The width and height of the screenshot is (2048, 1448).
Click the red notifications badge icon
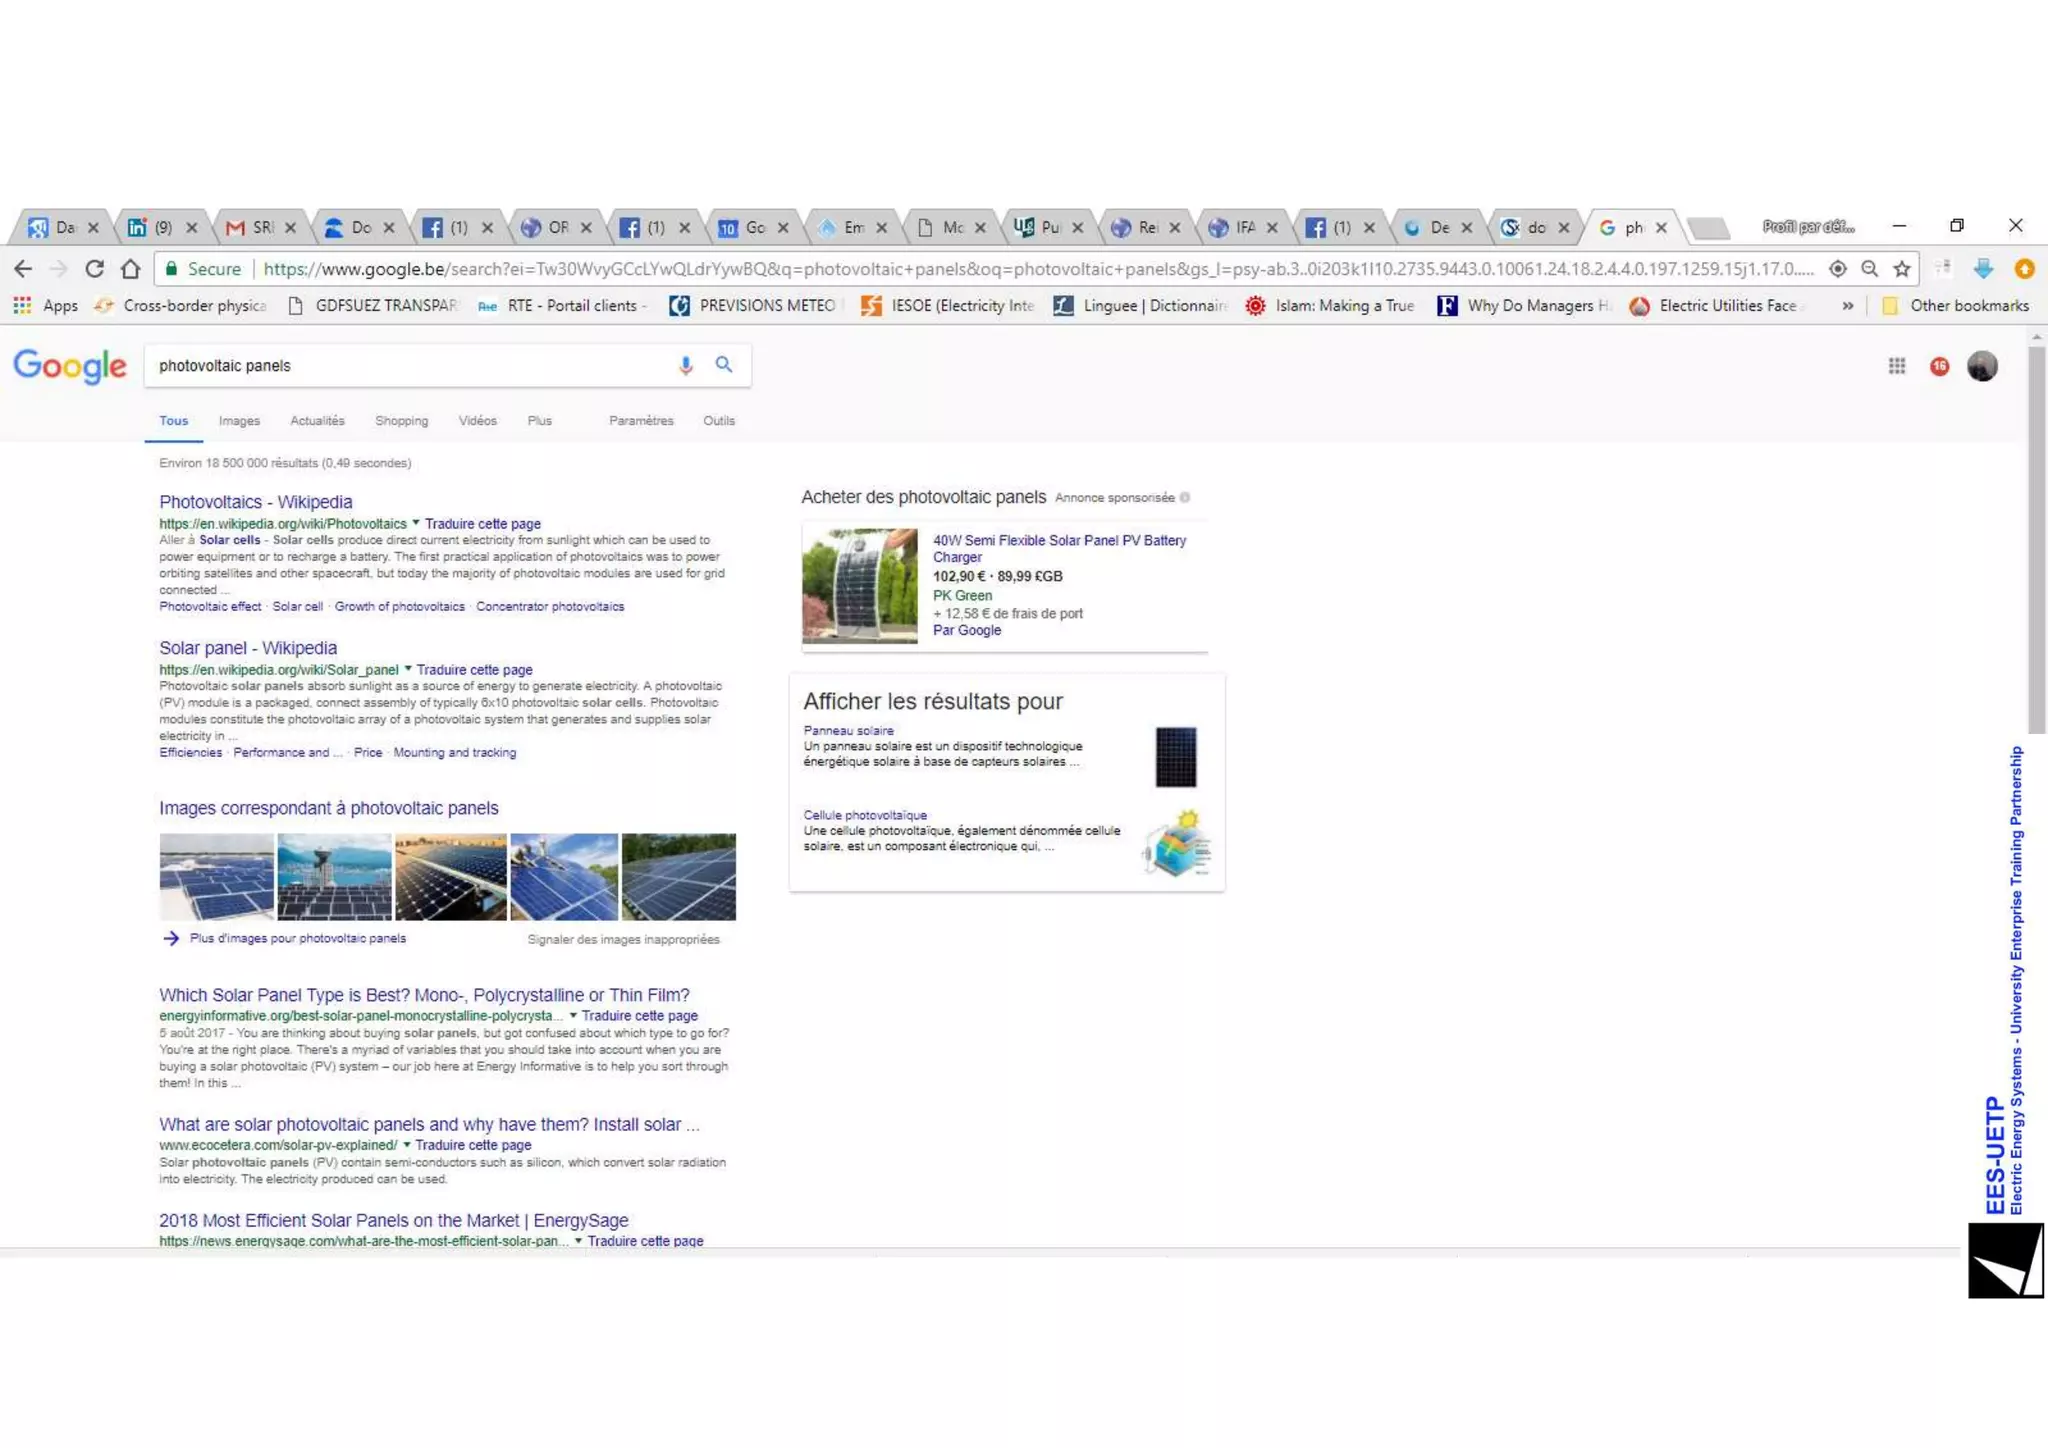coord(1940,366)
